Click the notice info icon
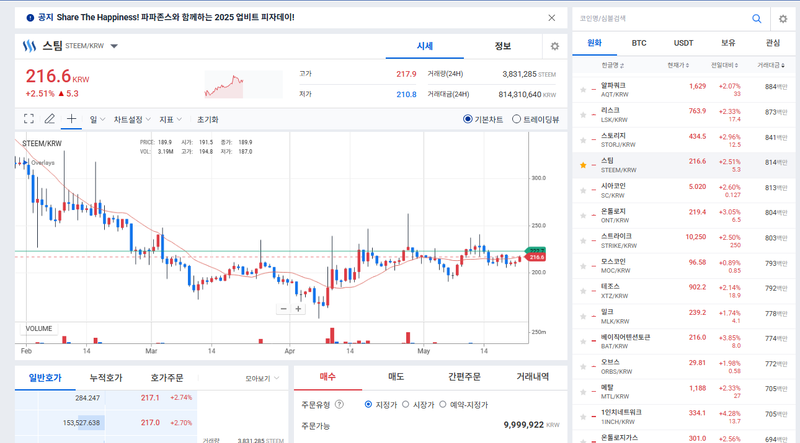Viewport: 800px width, 443px height. coord(30,18)
